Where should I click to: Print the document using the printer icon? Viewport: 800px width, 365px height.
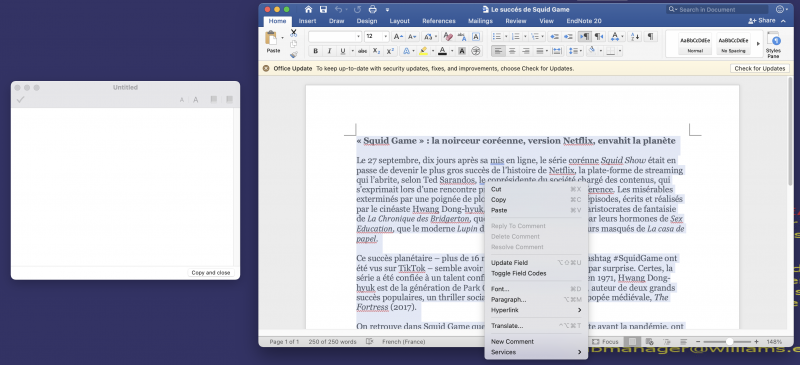click(x=372, y=9)
